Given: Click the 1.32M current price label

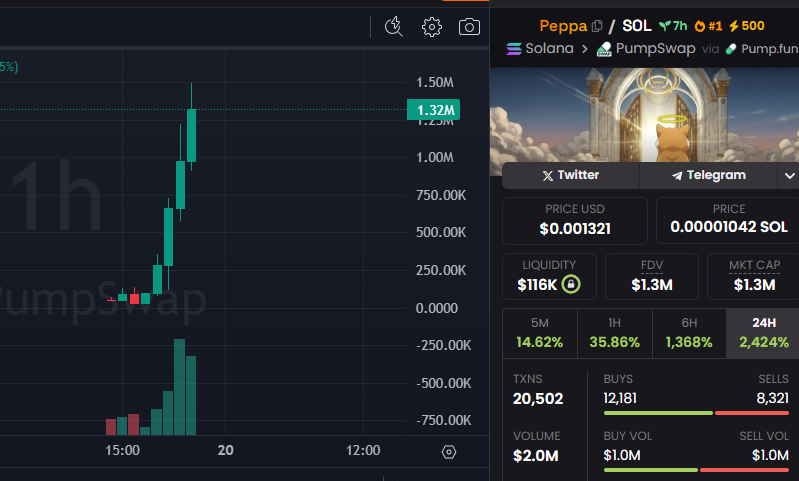Looking at the screenshot, I should [434, 110].
